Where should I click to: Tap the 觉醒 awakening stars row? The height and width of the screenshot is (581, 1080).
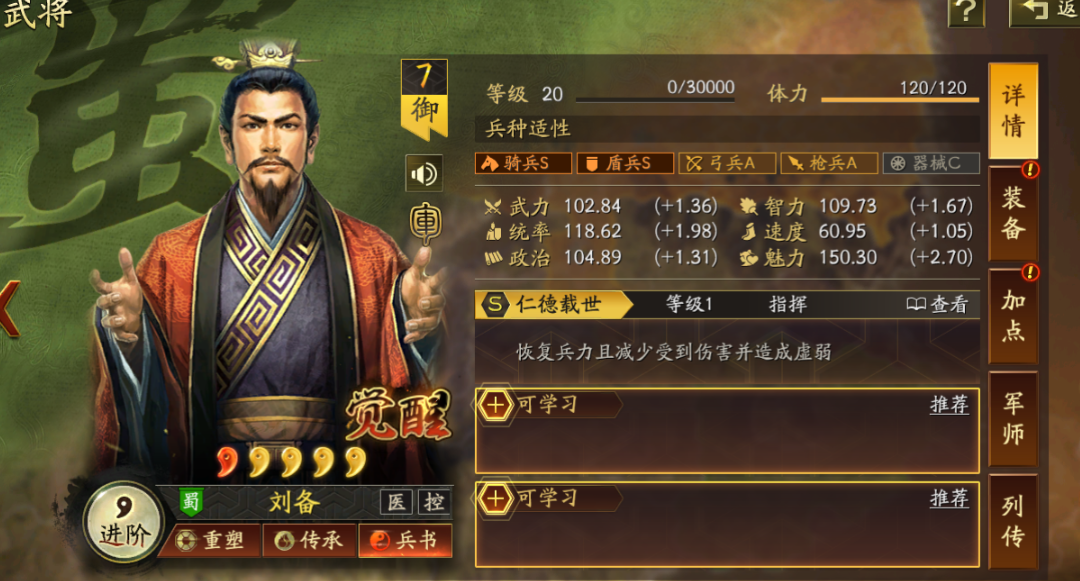point(292,461)
